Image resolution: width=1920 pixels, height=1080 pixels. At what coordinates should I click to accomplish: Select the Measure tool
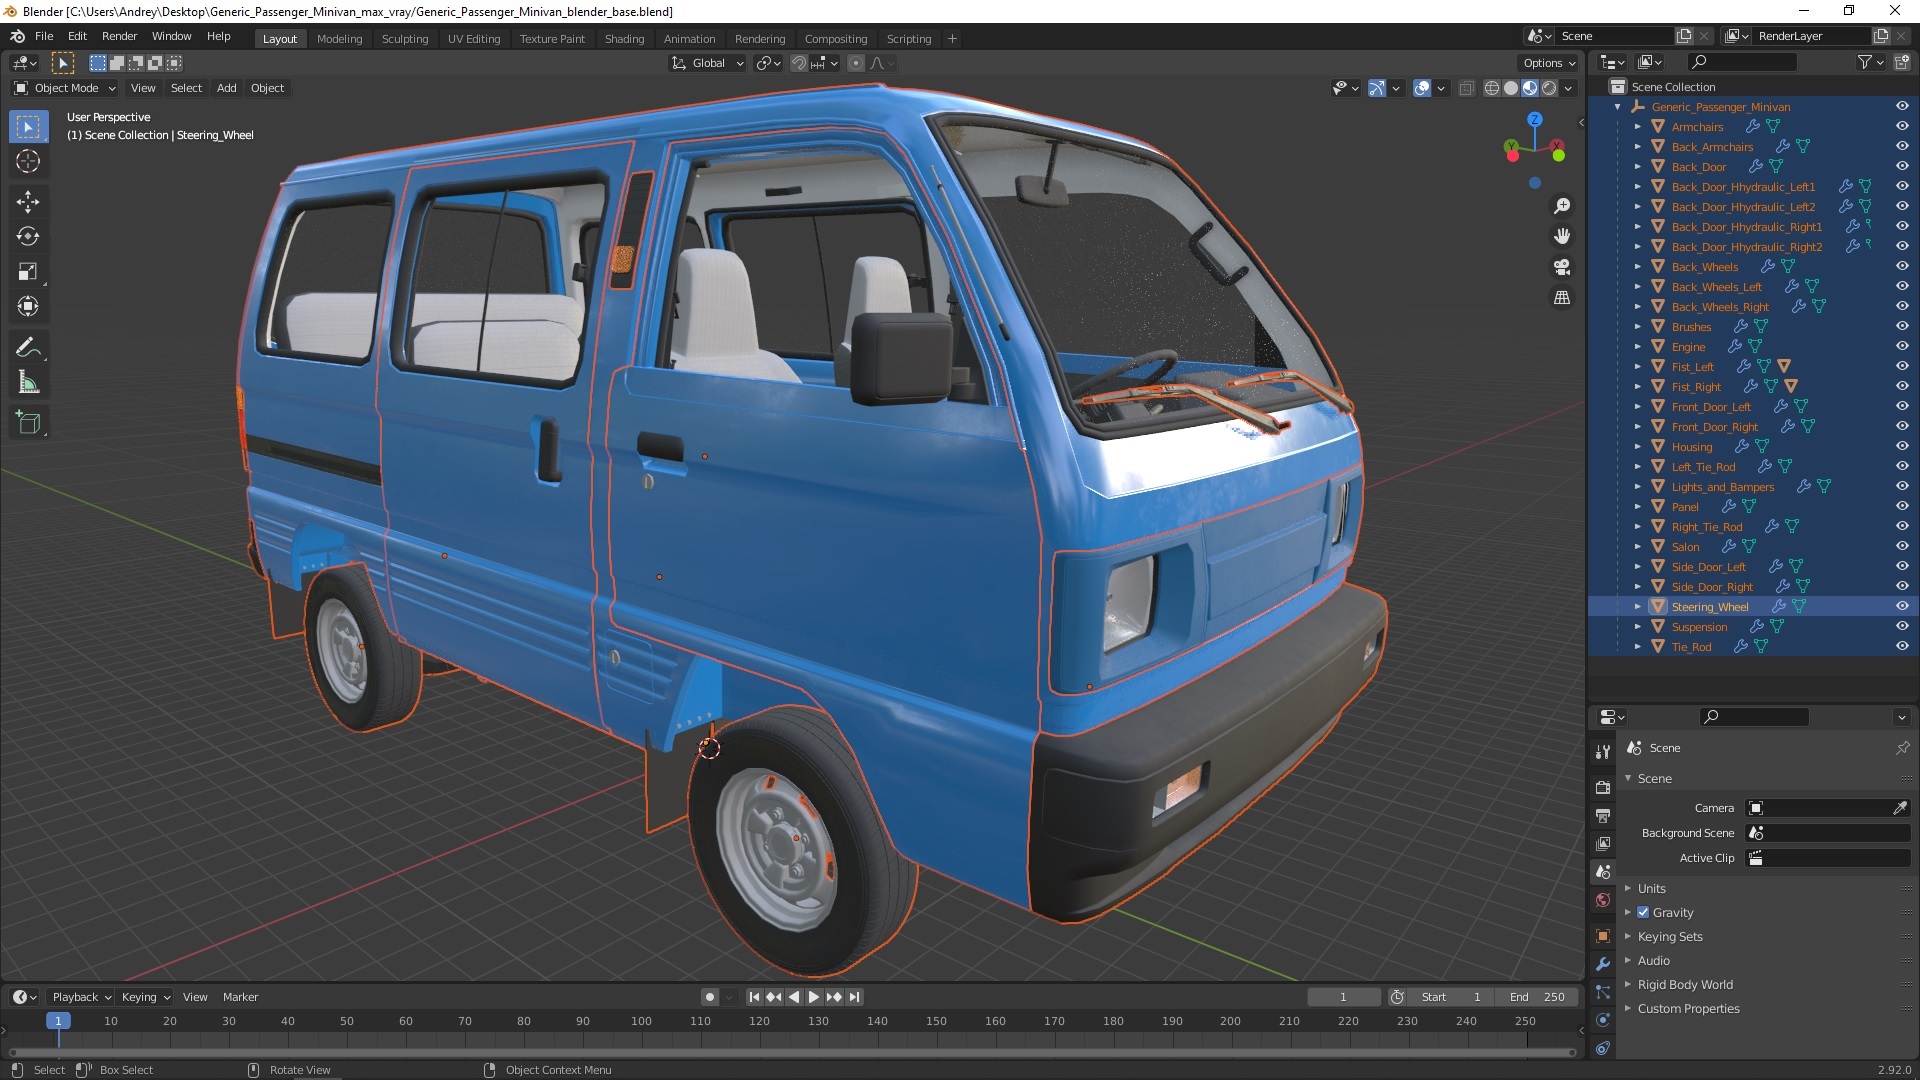pos(28,383)
